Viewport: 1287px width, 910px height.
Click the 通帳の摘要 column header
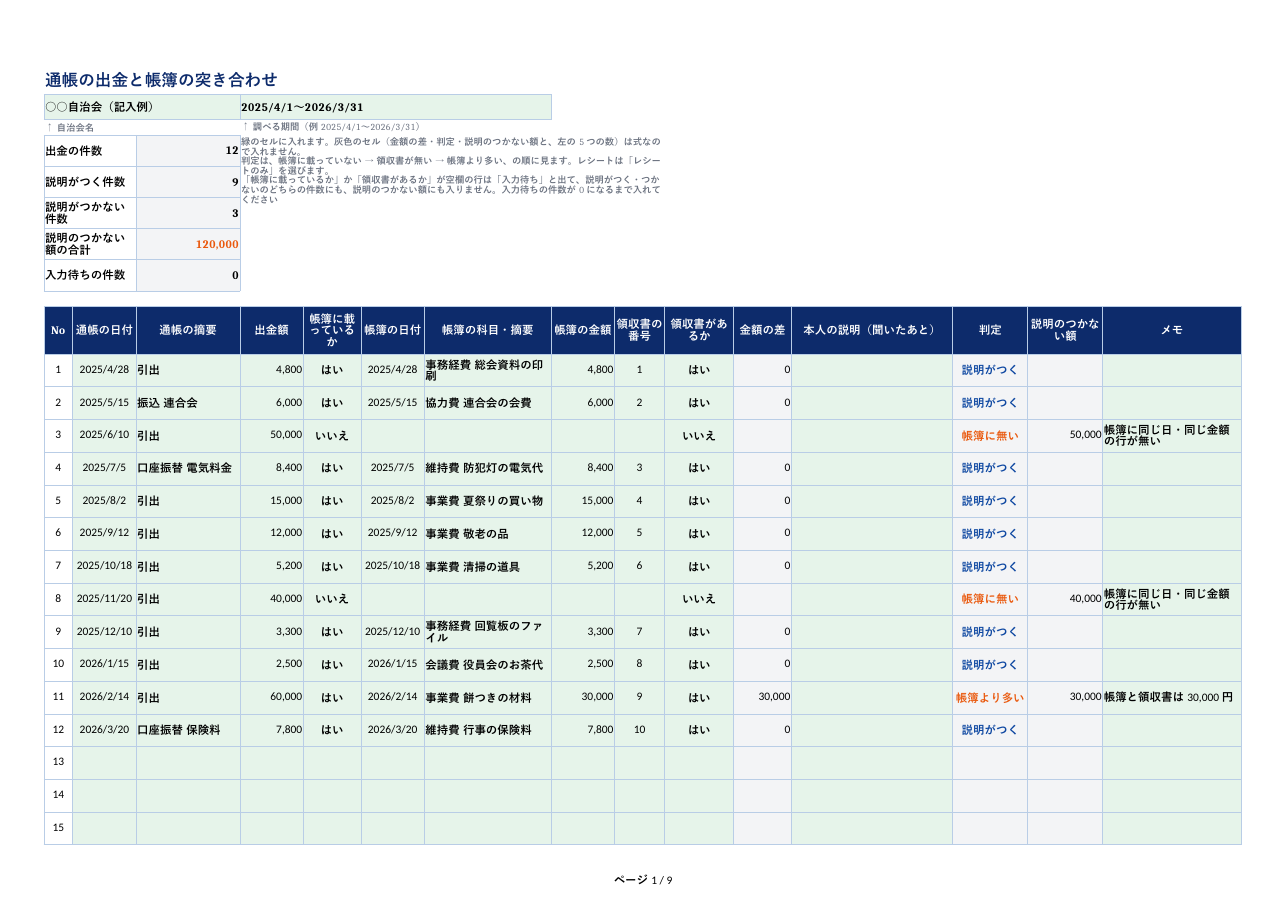click(x=188, y=330)
